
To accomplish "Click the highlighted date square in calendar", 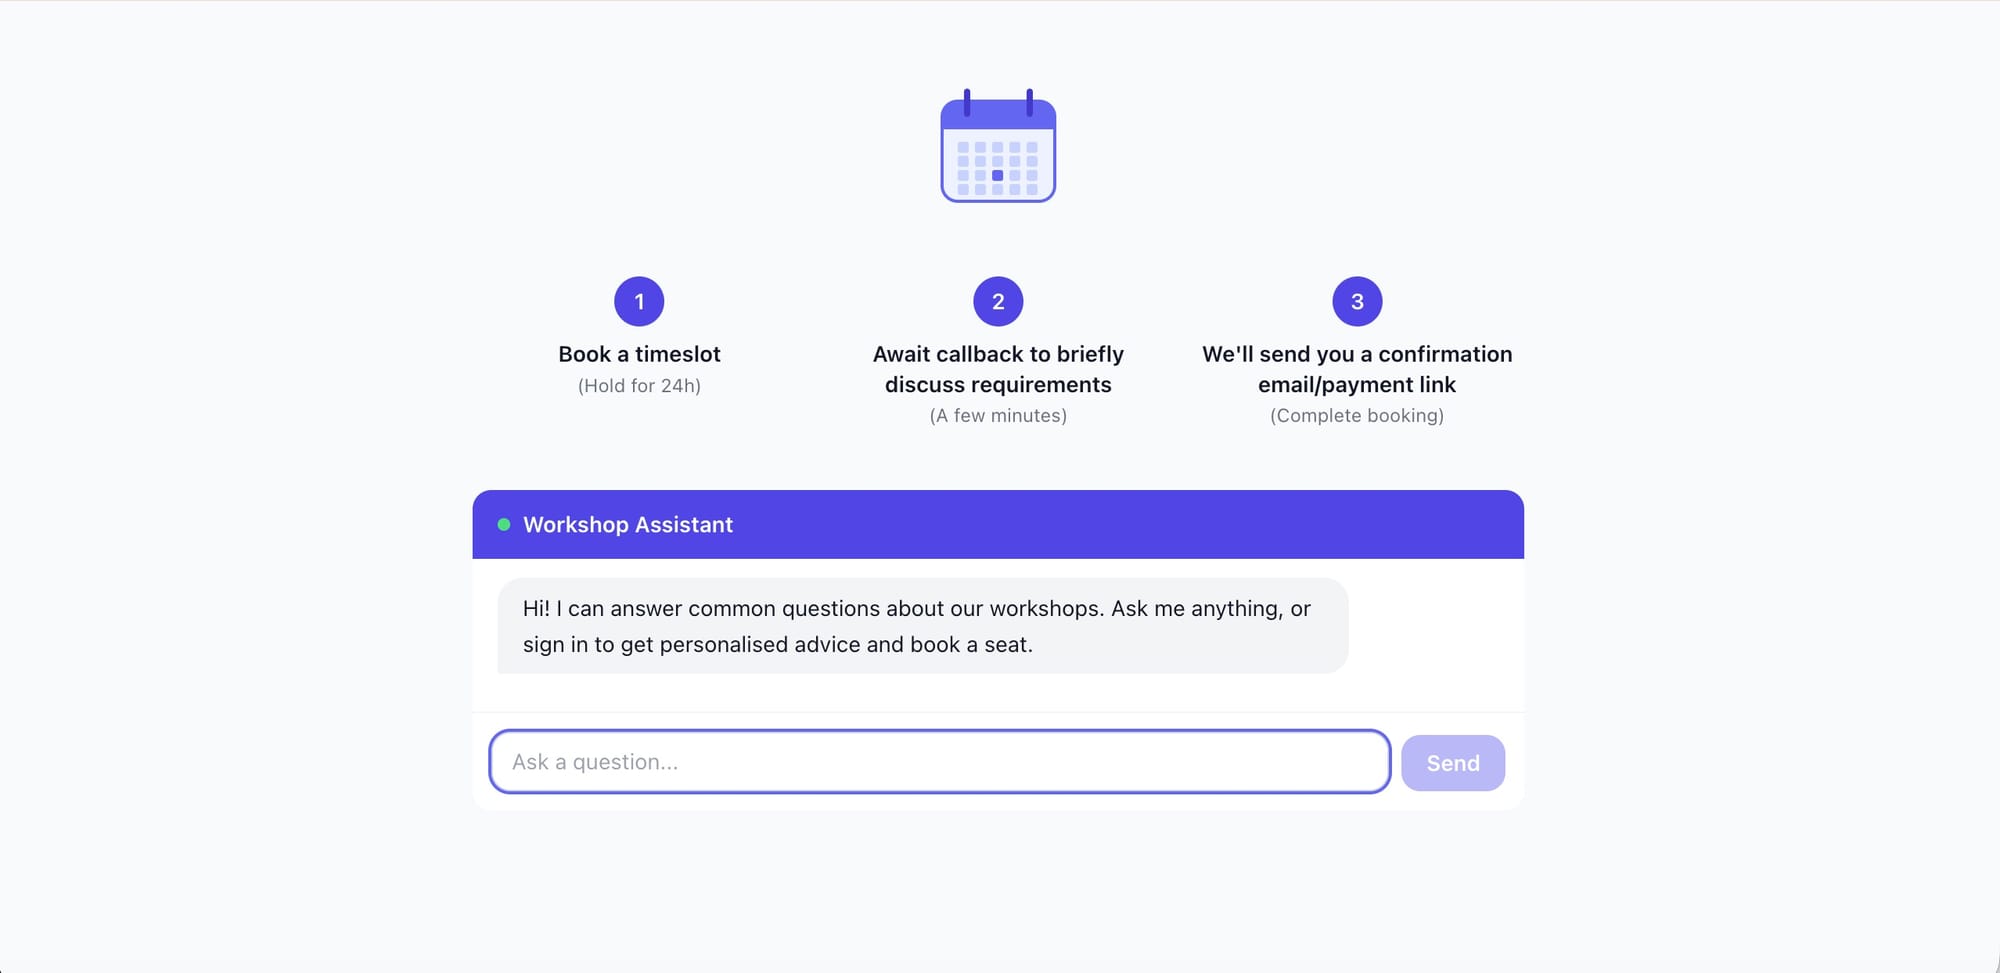I will tap(997, 175).
